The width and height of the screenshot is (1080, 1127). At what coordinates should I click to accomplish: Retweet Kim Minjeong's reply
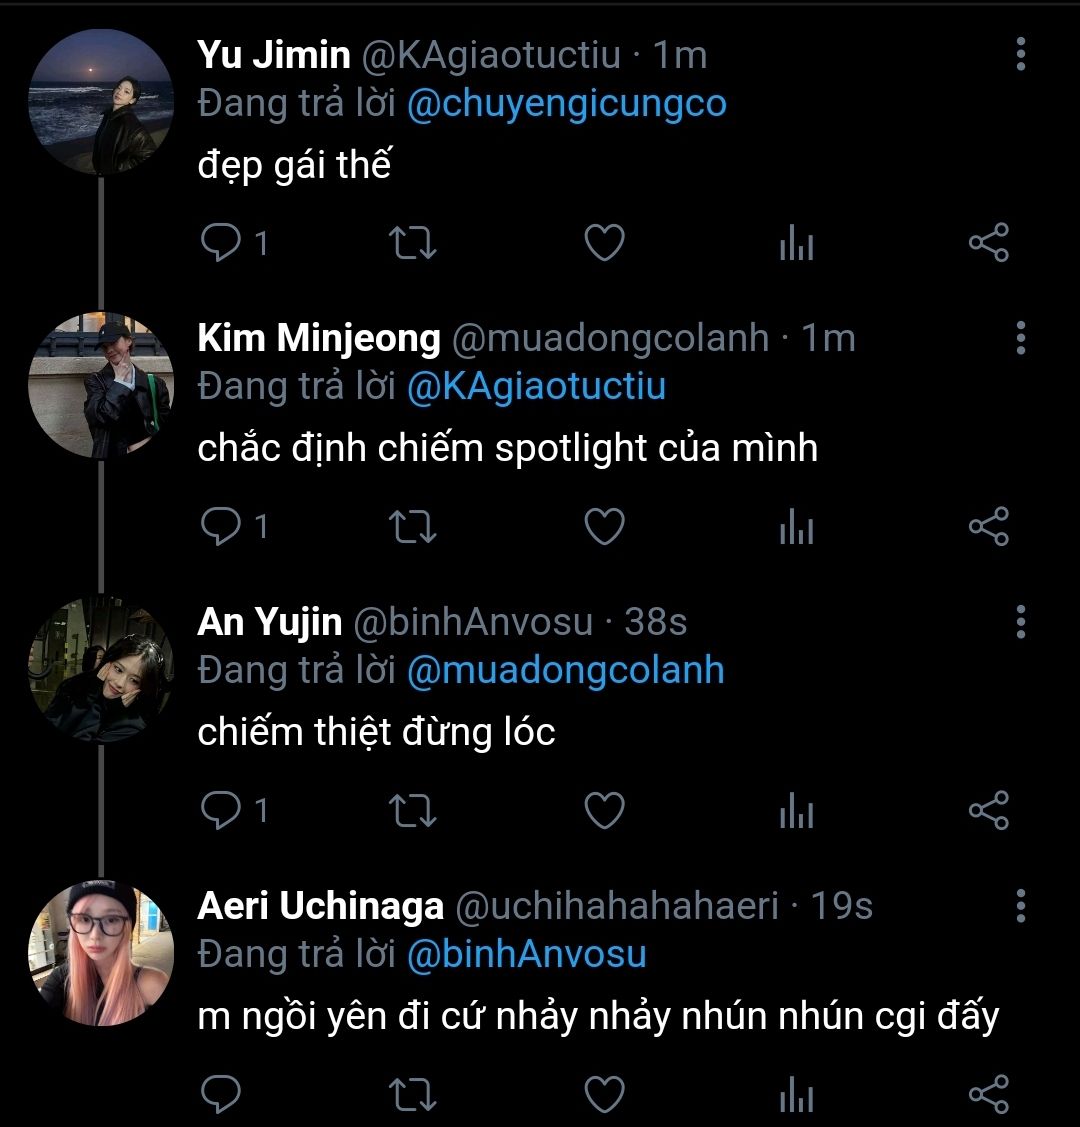click(x=412, y=527)
